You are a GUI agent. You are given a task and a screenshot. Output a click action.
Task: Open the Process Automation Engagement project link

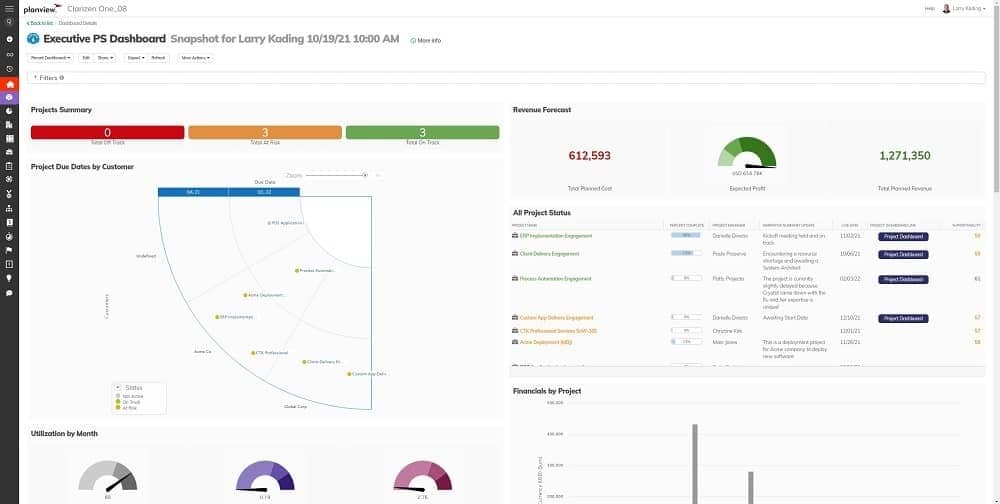tap(555, 279)
